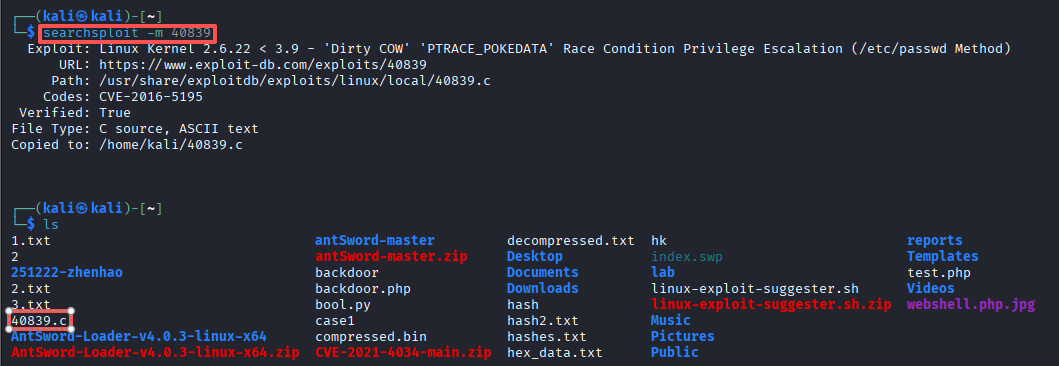This screenshot has width=1059, height=366.
Task: Click the exploit-db URL for exploit 40839
Action: tap(263, 65)
